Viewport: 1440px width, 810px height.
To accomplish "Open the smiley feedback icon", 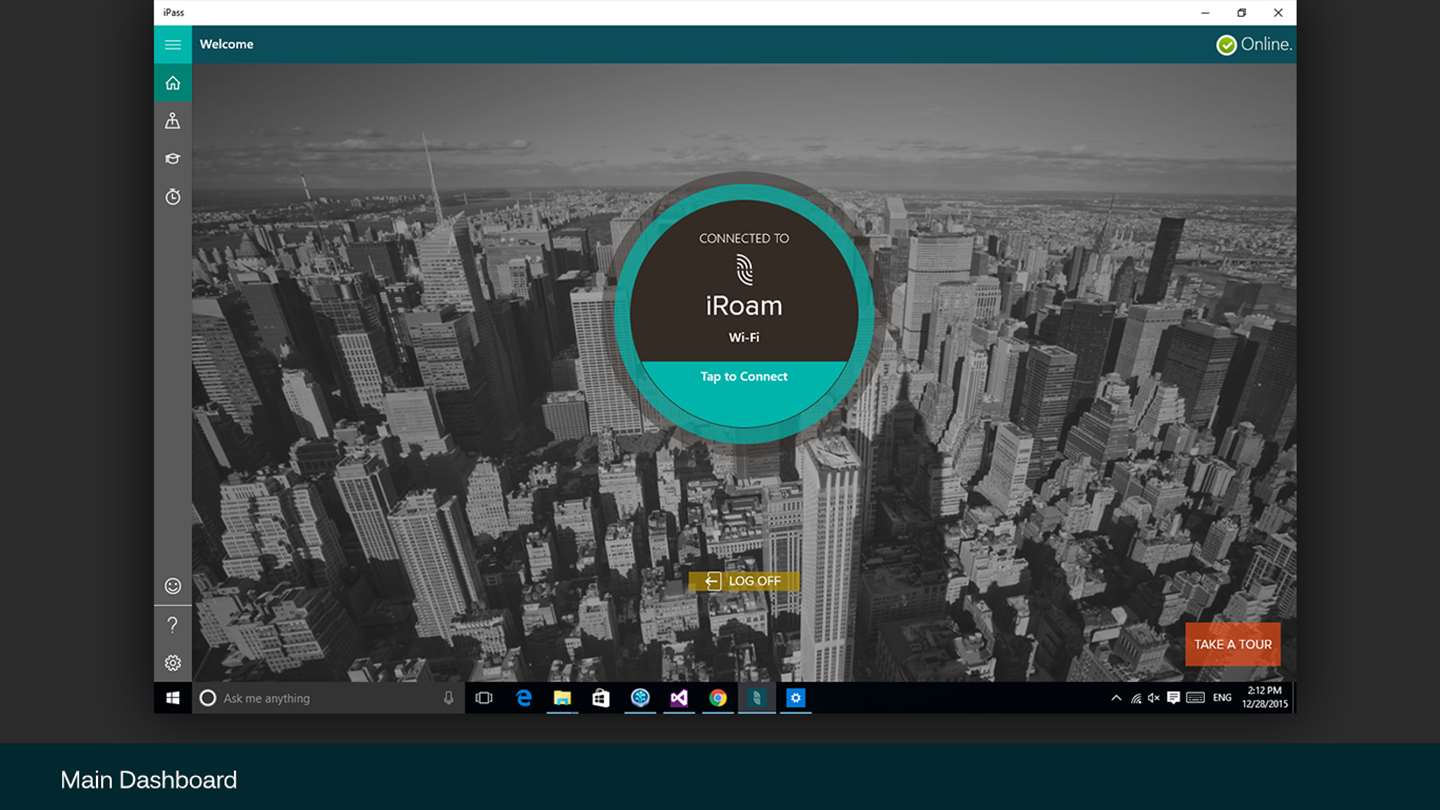I will pos(173,586).
